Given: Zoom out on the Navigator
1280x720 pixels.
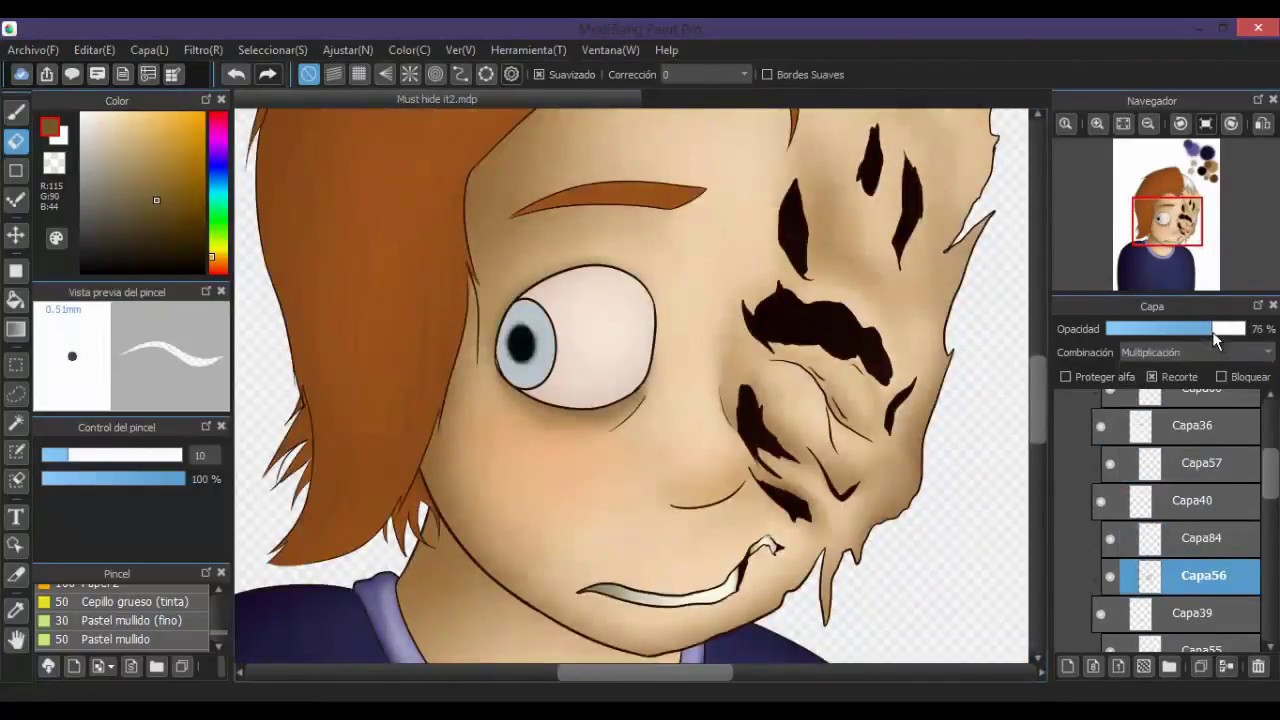Looking at the screenshot, I should tap(1148, 124).
